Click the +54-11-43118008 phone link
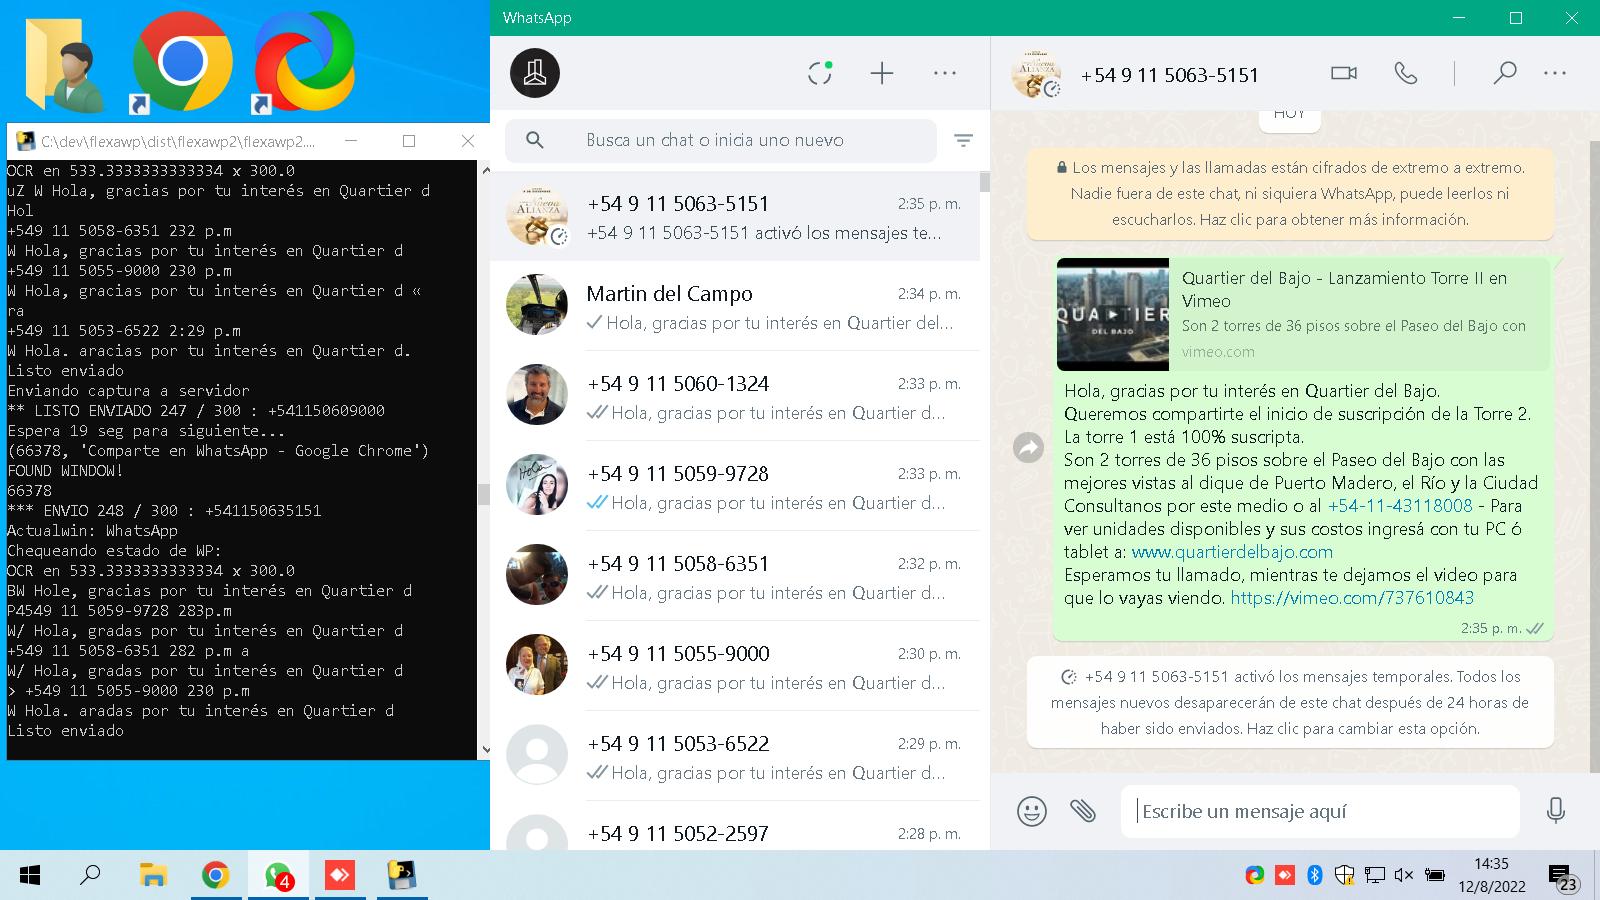Screen dimensions: 1600x900 pyautogui.click(x=1400, y=506)
